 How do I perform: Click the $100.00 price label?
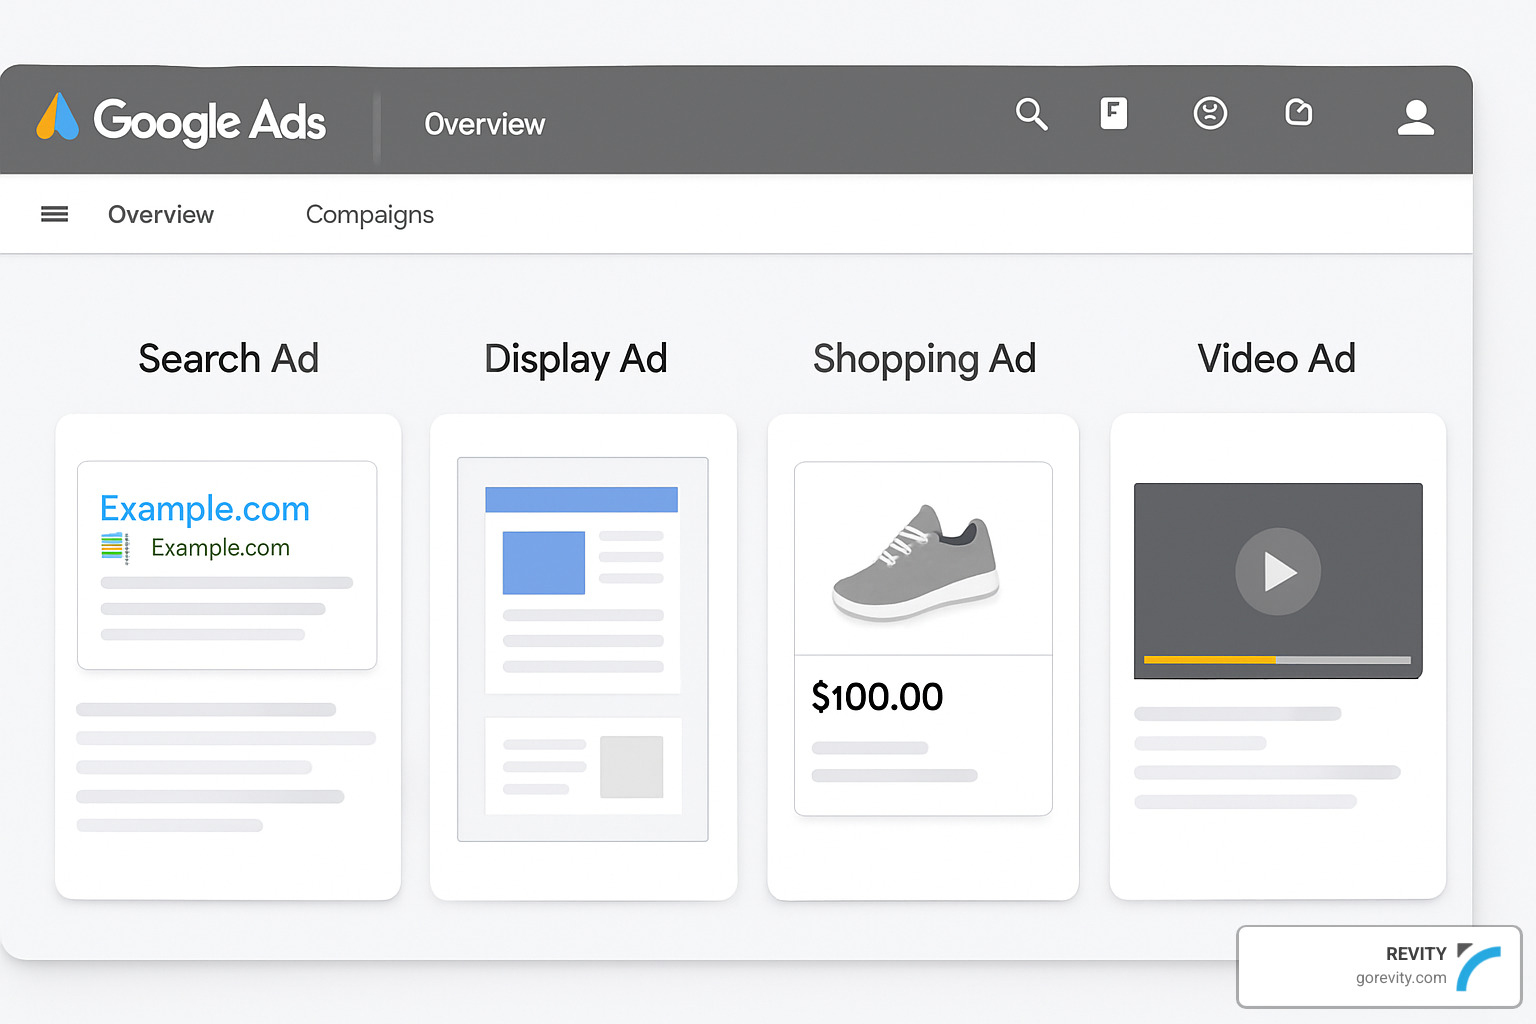point(877,697)
